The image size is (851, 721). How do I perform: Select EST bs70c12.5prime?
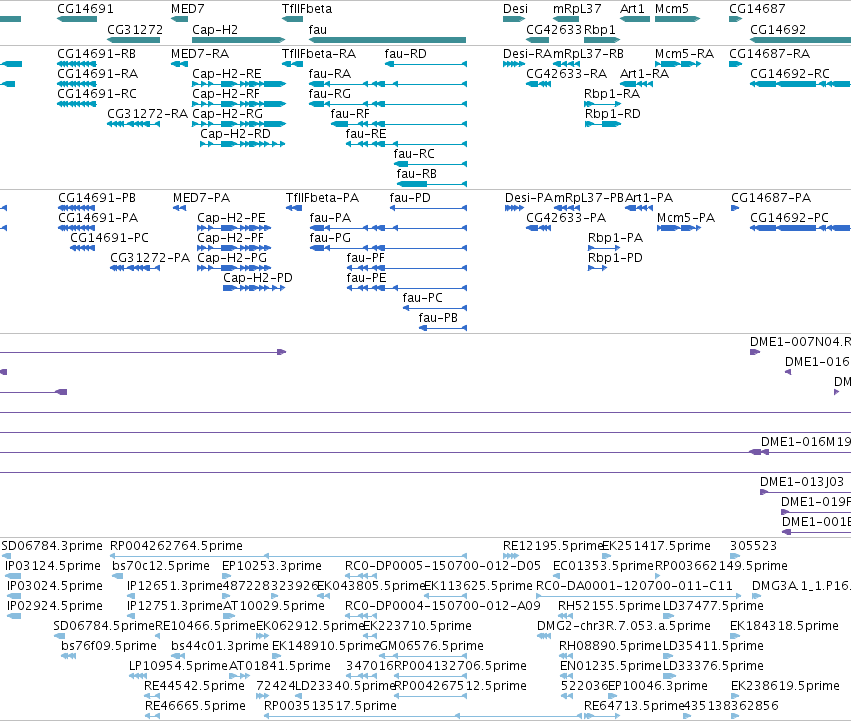coord(118,576)
